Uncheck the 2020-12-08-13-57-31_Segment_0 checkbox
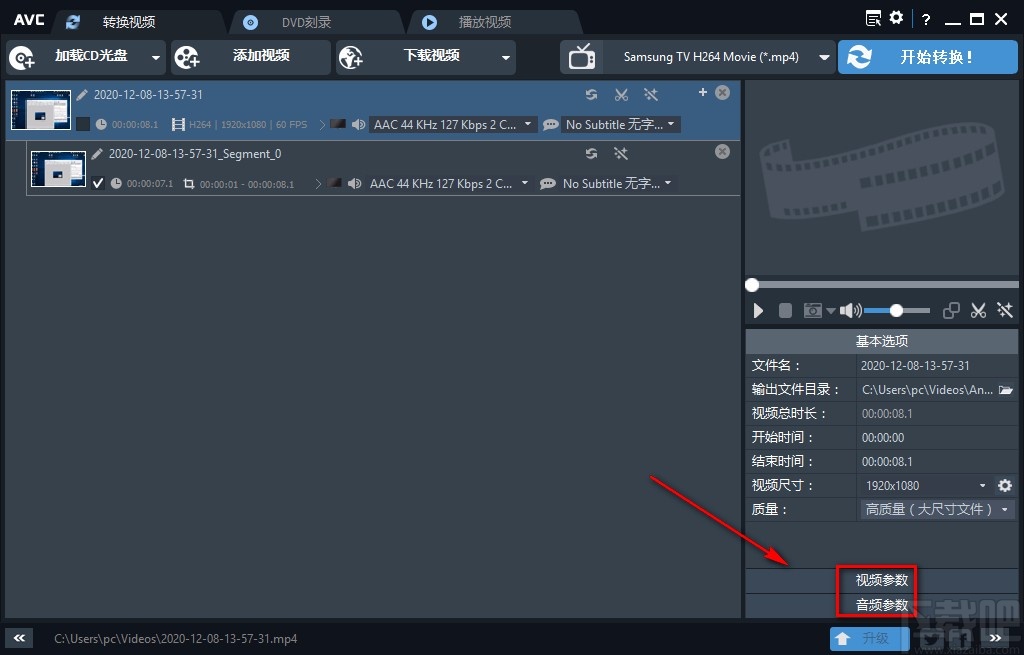This screenshot has width=1024, height=655. pyautogui.click(x=97, y=183)
